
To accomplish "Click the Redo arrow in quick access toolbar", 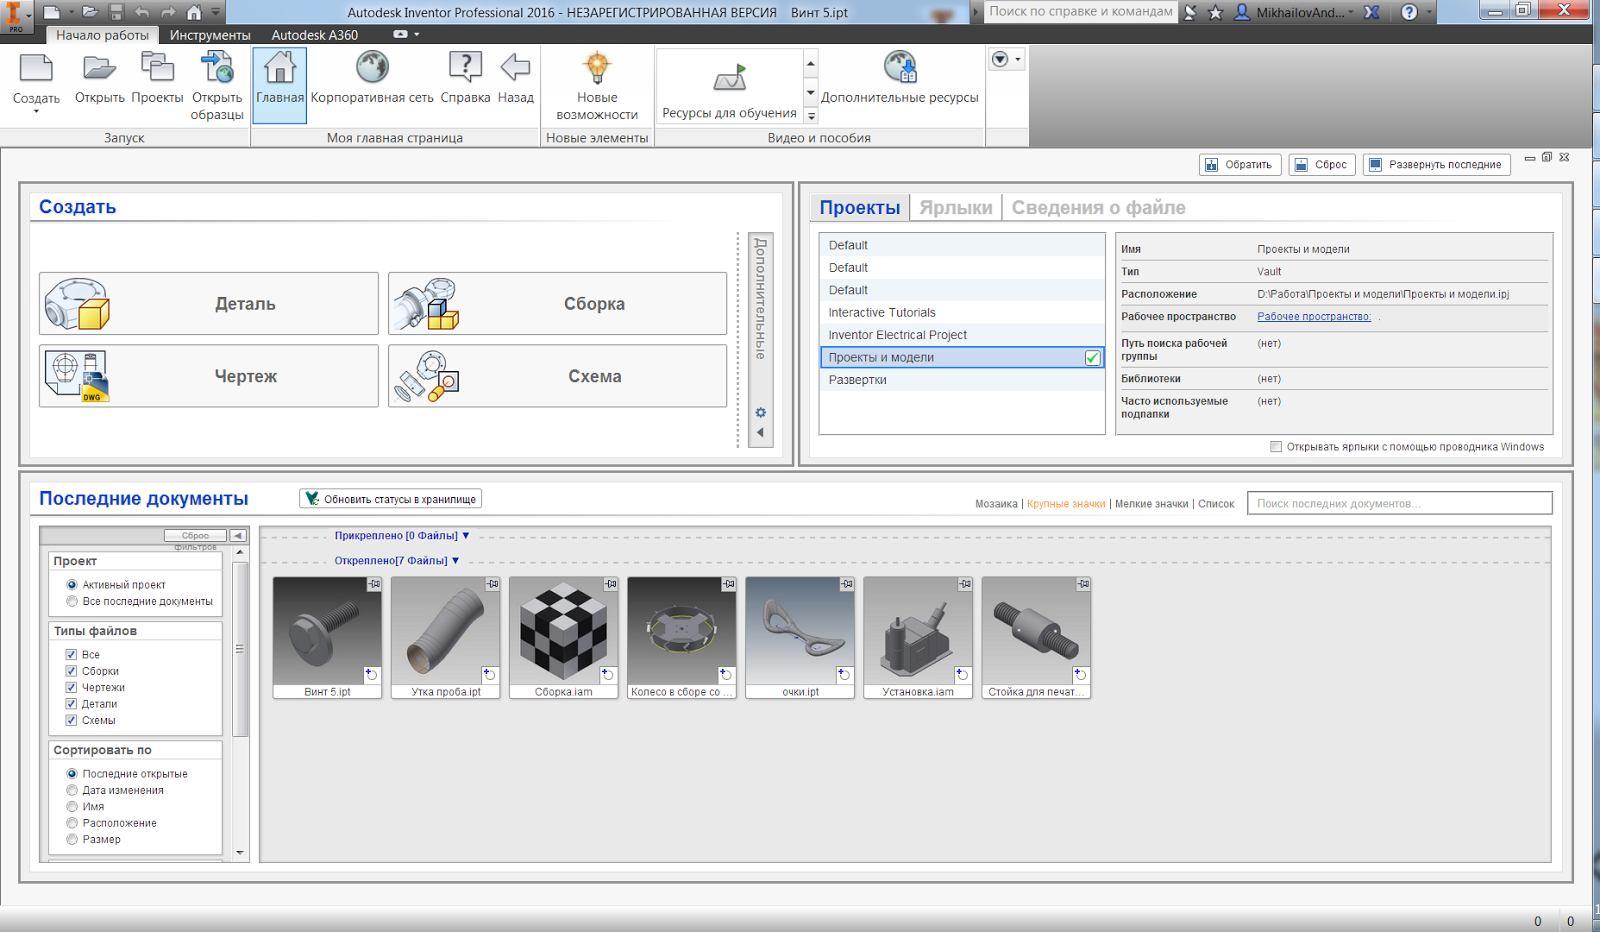I will [x=168, y=12].
